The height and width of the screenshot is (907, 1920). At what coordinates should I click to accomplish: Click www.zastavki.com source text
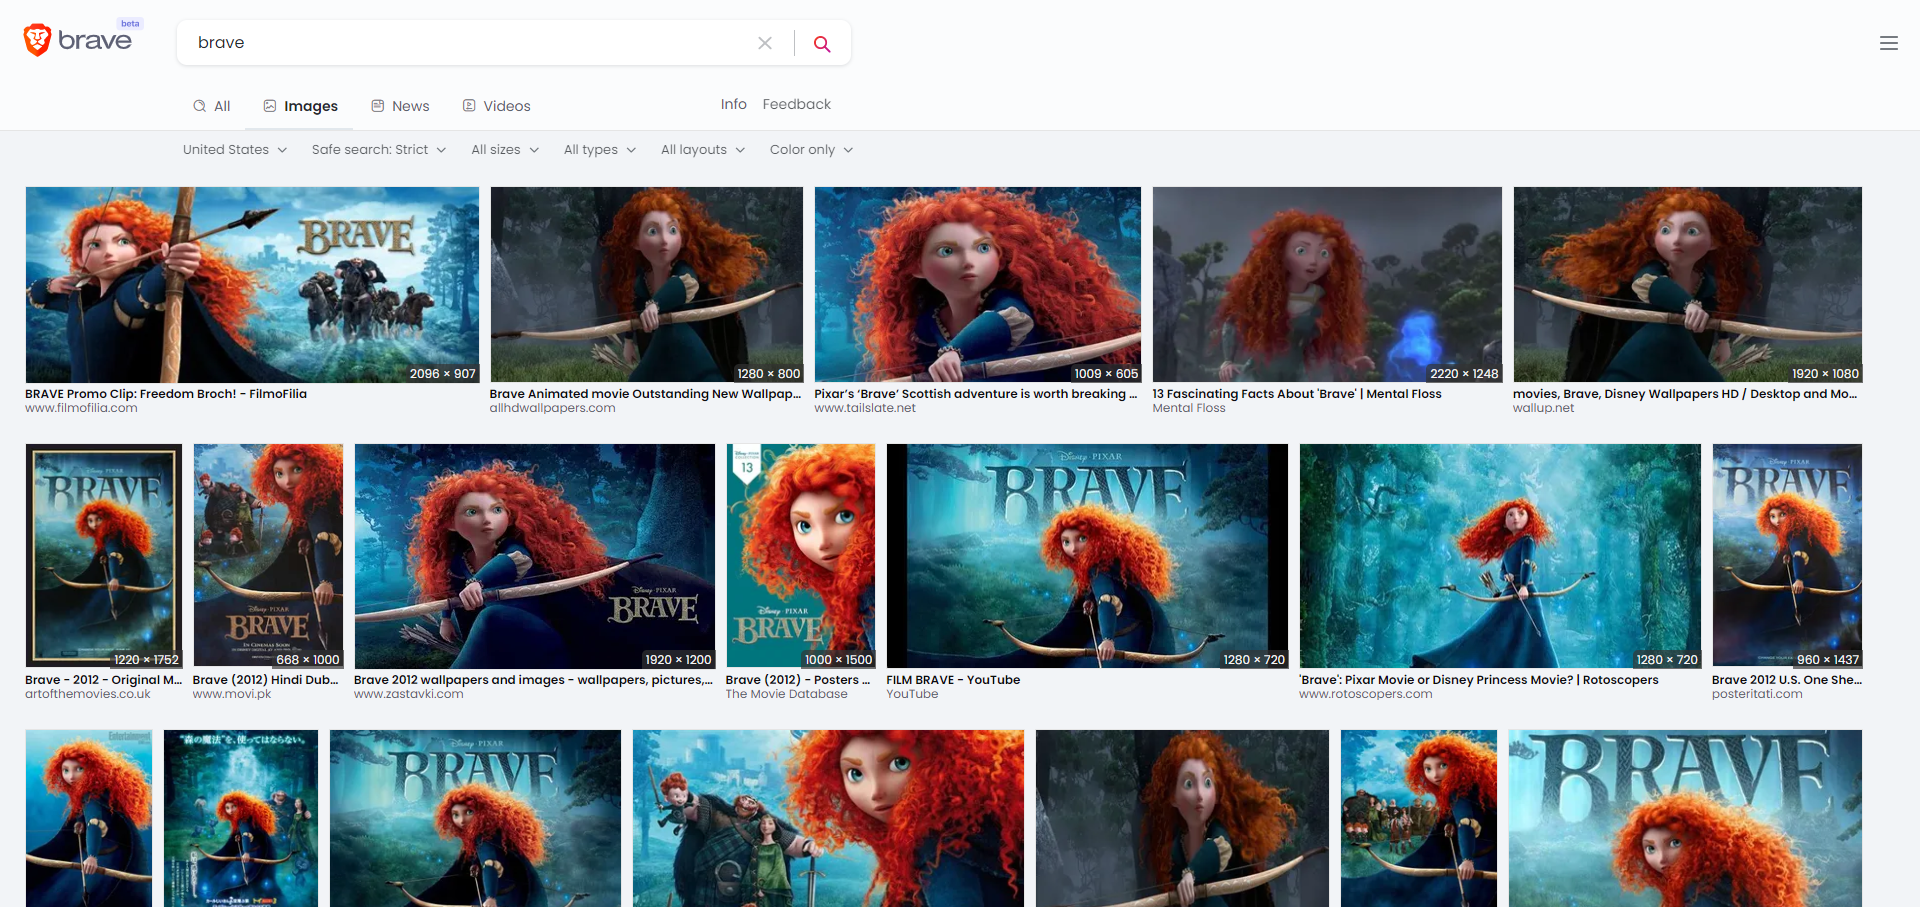click(408, 694)
